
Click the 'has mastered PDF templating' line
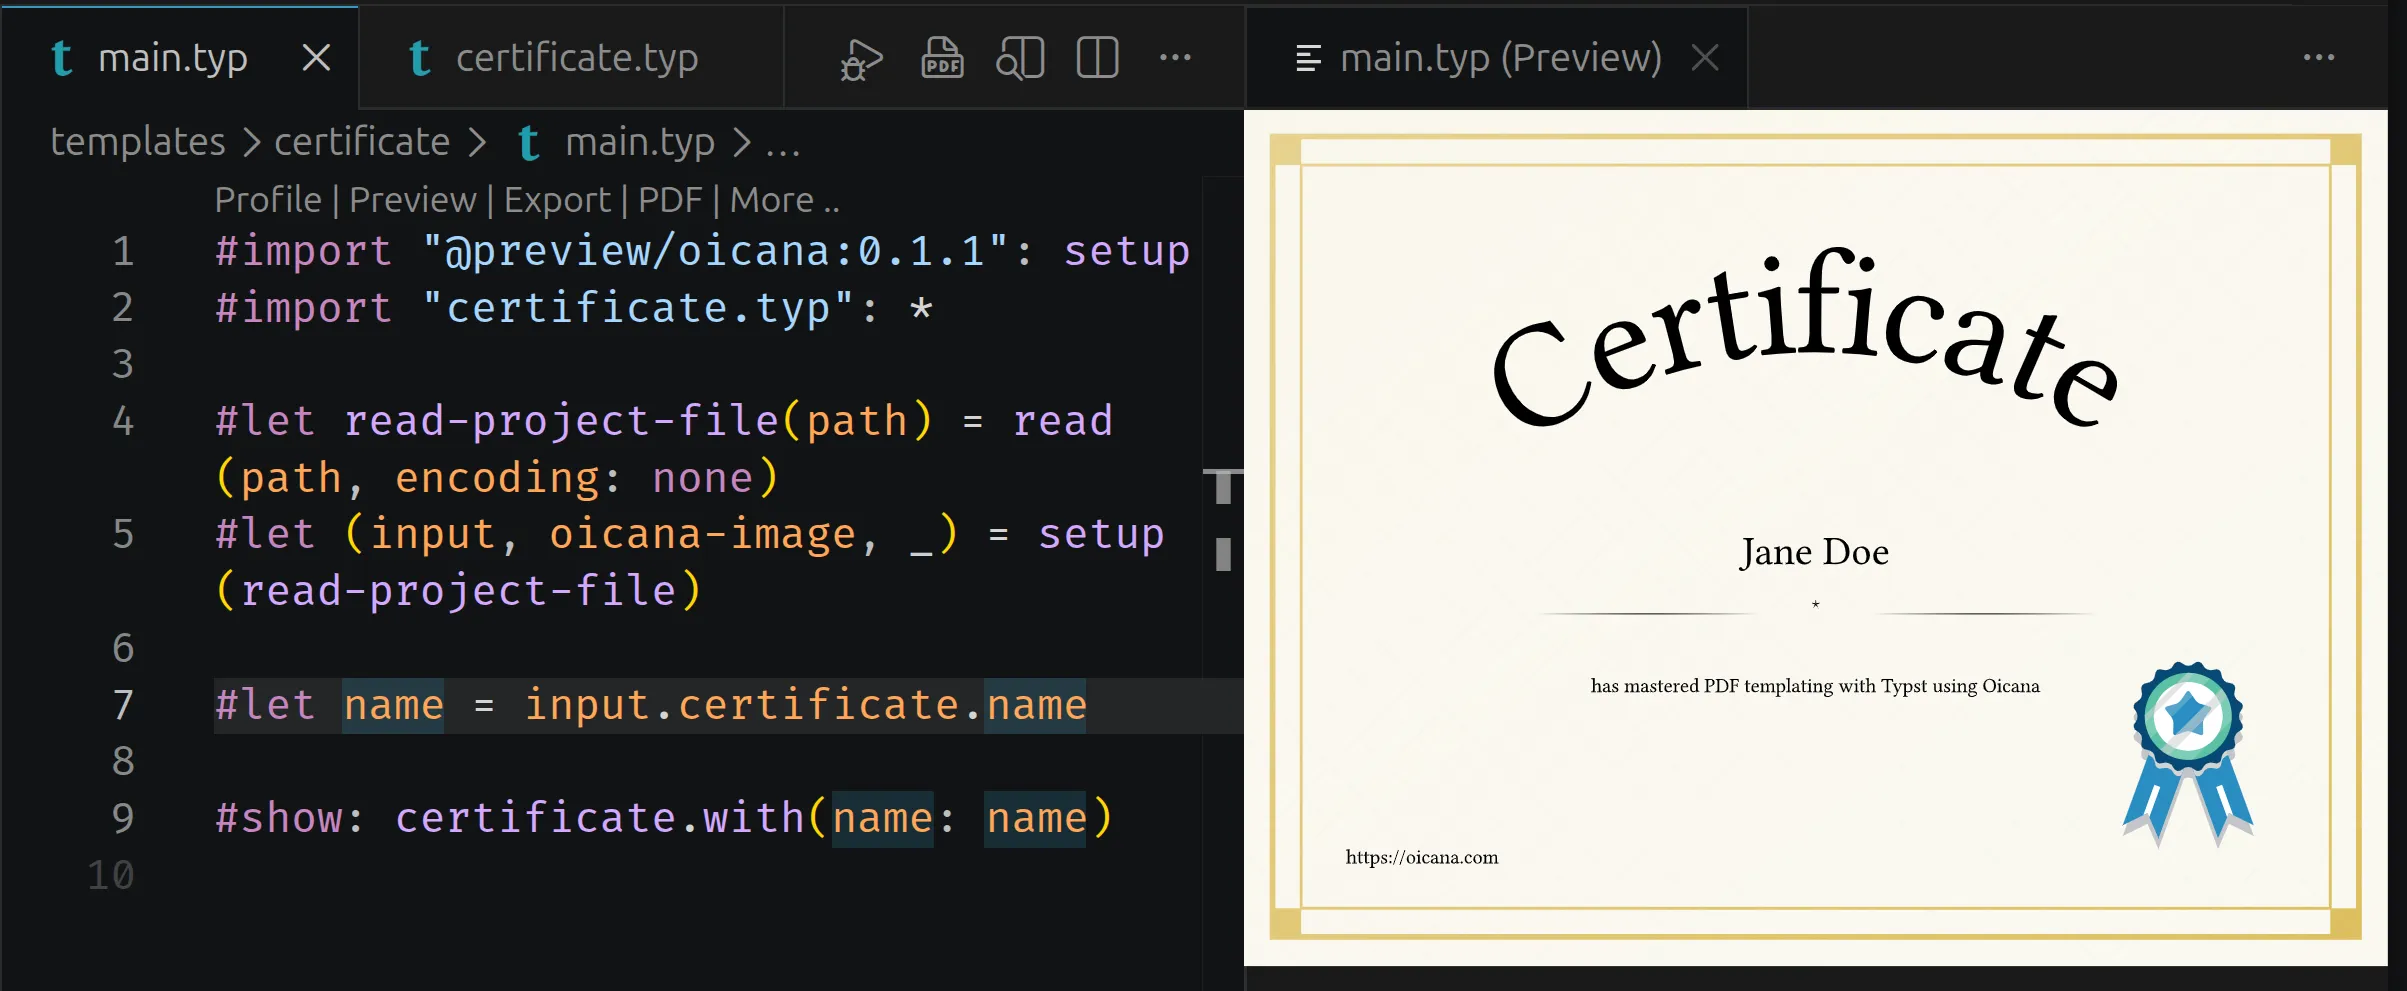(1815, 686)
